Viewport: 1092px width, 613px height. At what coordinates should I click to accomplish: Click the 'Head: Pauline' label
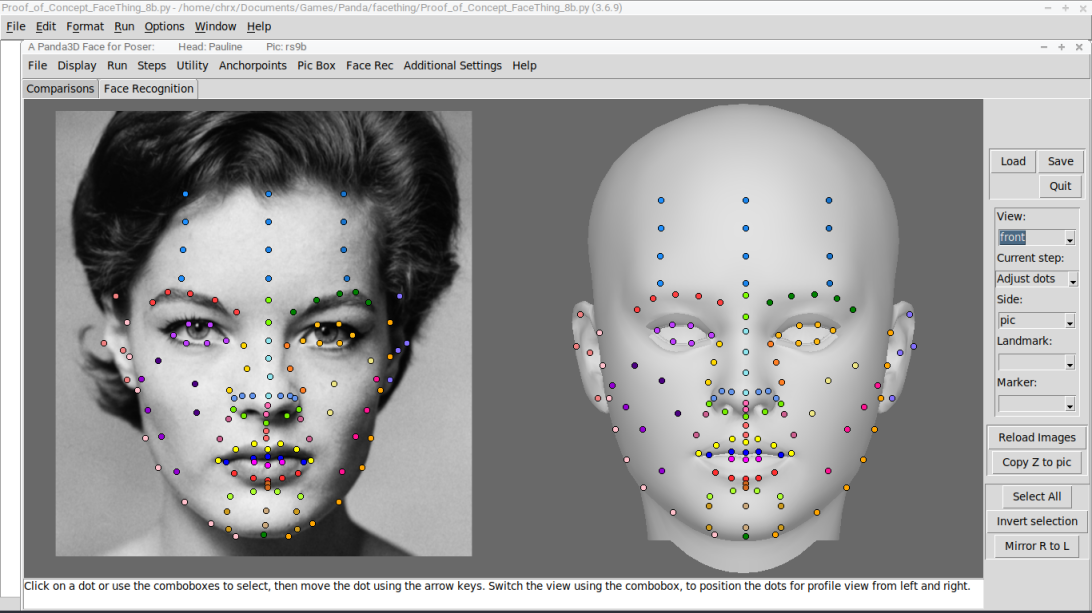[210, 47]
